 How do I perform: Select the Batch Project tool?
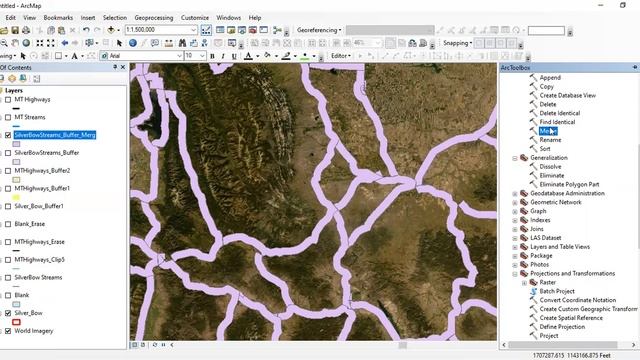click(557, 291)
